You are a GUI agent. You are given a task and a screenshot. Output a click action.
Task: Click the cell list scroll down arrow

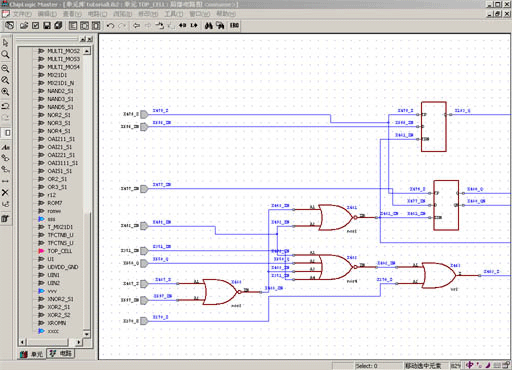click(87, 334)
